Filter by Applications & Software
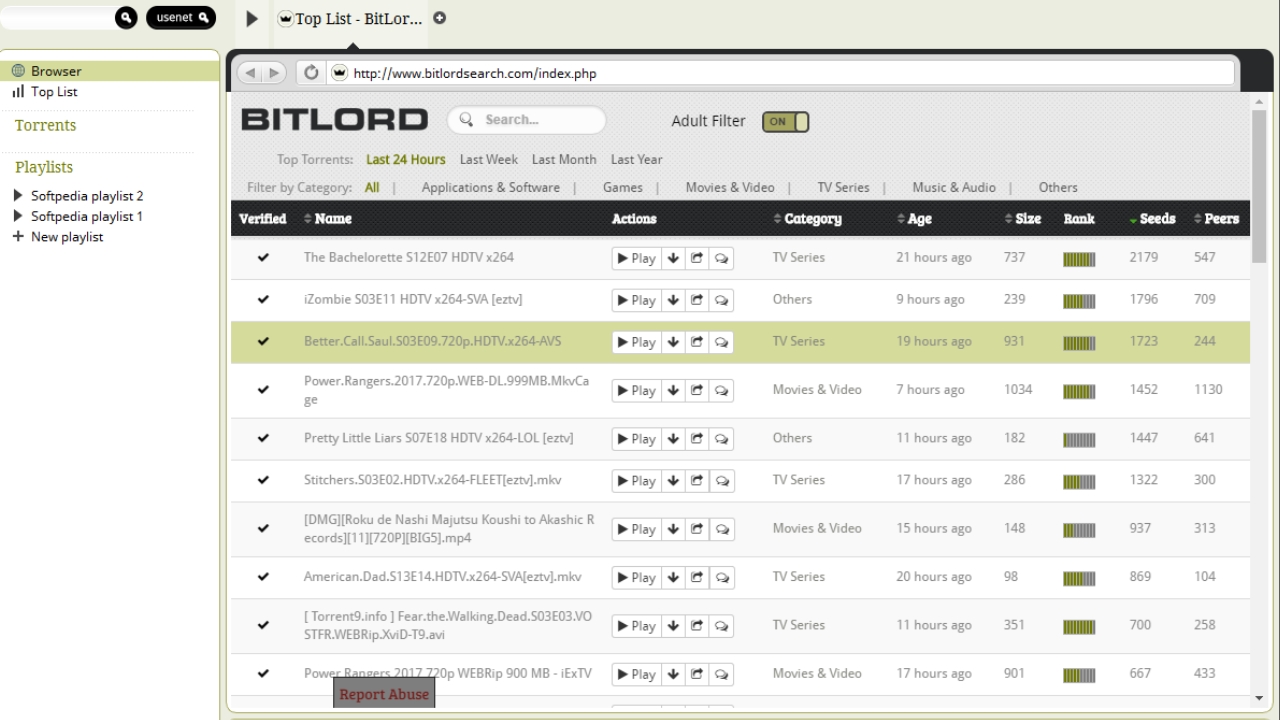Viewport: 1280px width, 720px height. pos(491,187)
